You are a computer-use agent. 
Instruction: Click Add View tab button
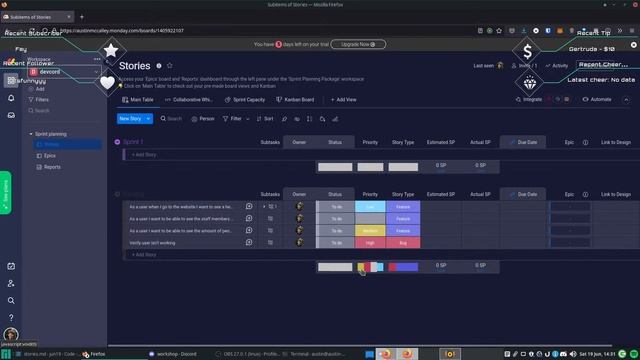(343, 100)
